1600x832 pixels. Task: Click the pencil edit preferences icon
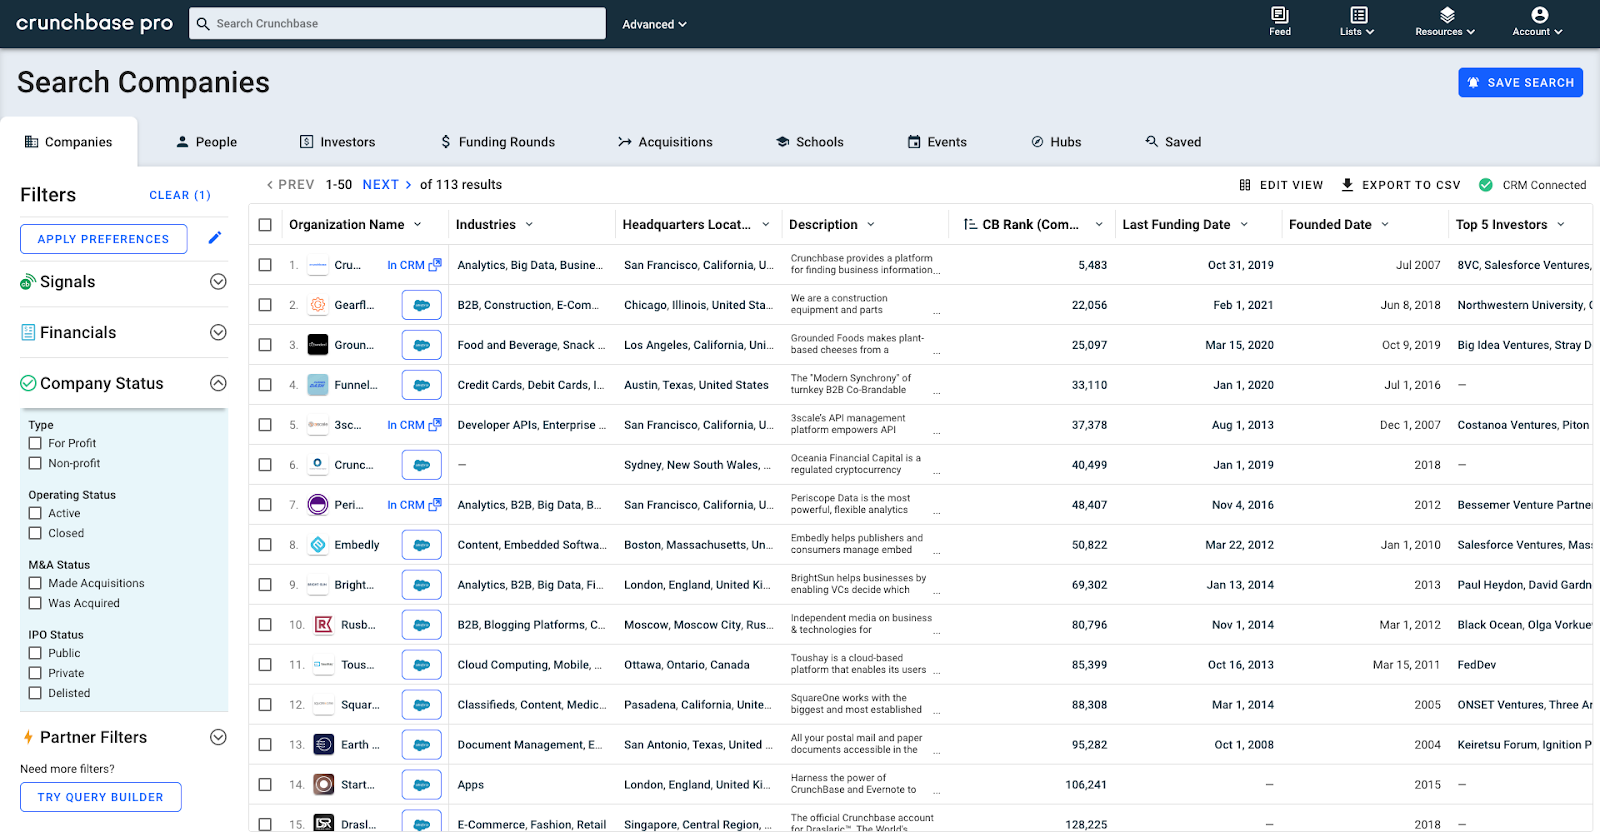(215, 238)
